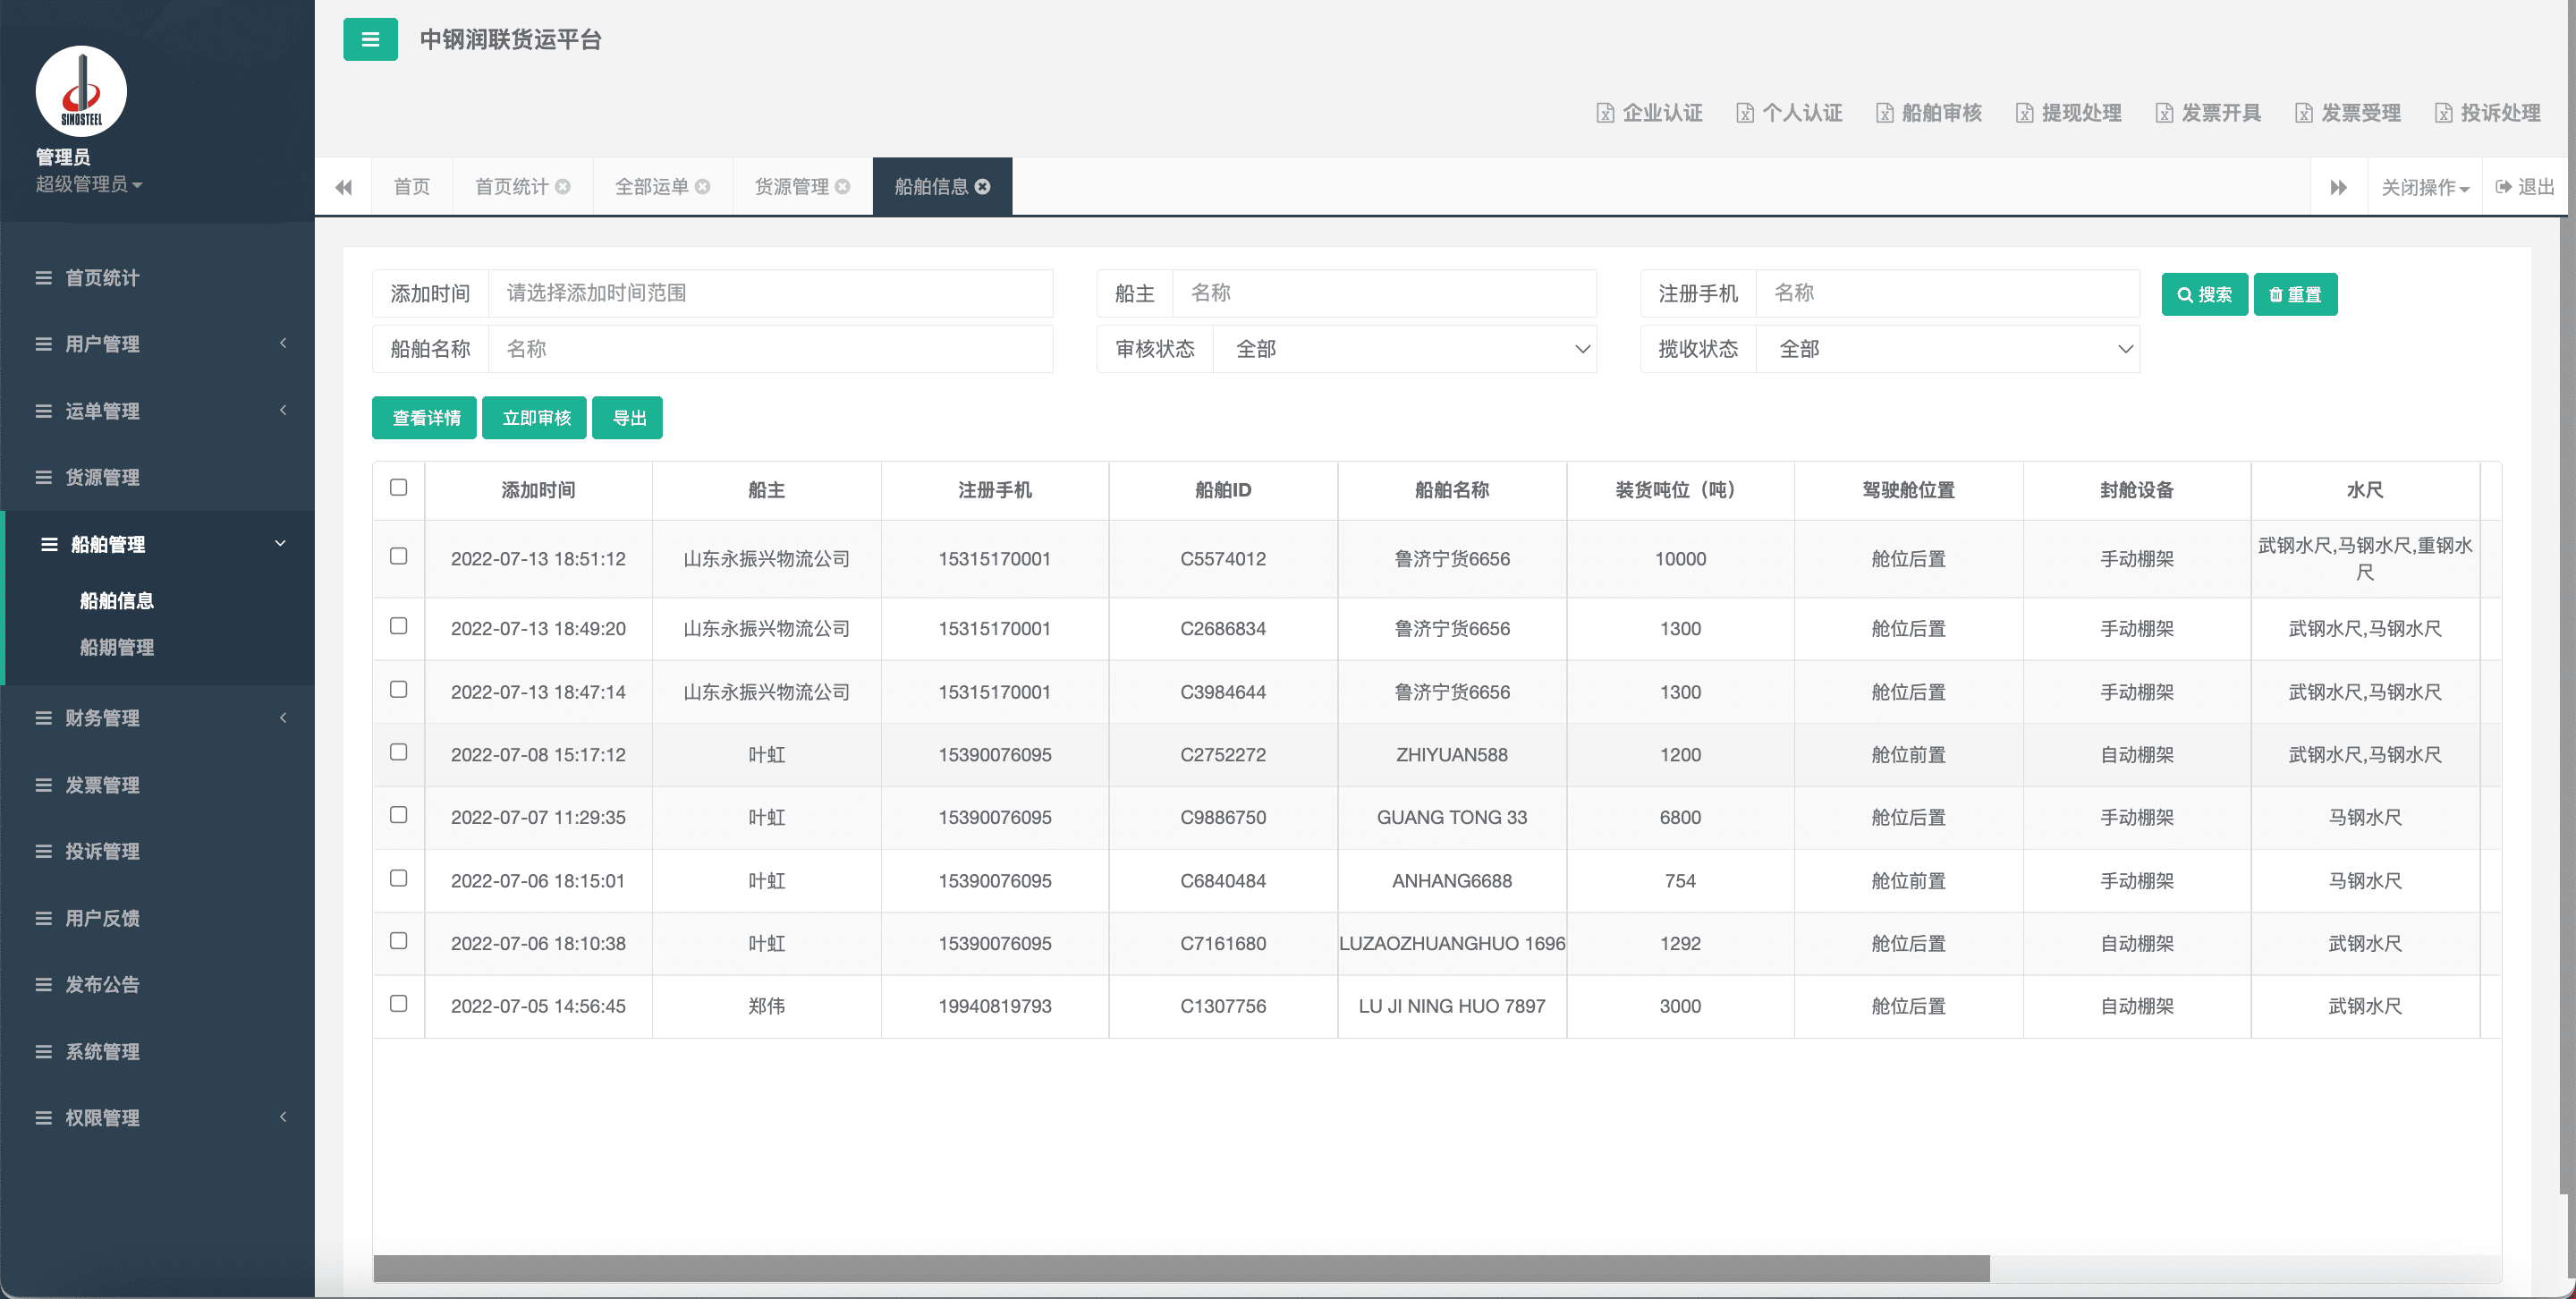Expand the 关闭操作 dropdown menu
Screen dimensions: 2576x1299
pyautogui.click(x=2424, y=187)
